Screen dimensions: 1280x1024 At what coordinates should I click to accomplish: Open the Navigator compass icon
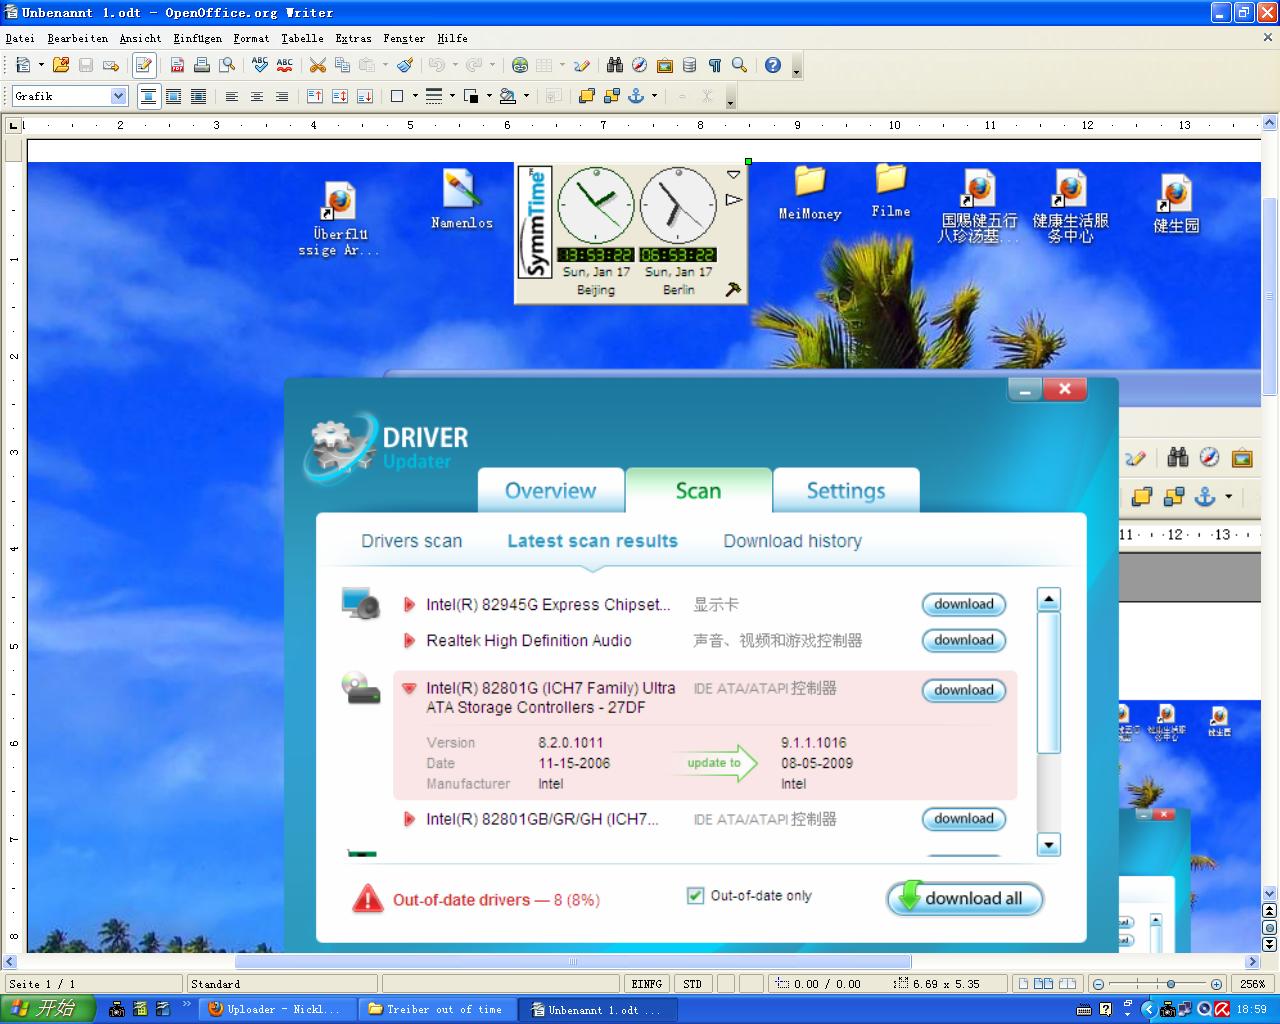640,65
